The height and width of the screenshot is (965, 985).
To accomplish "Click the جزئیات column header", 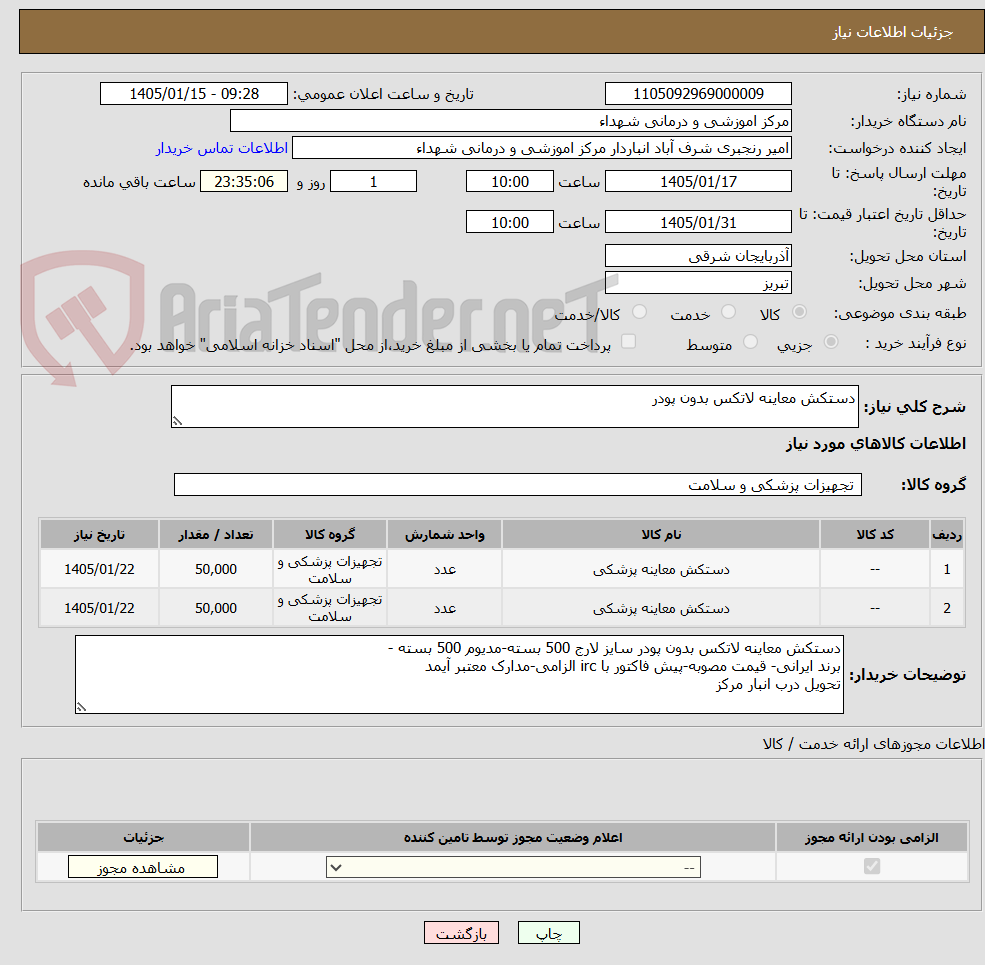I will [143, 837].
